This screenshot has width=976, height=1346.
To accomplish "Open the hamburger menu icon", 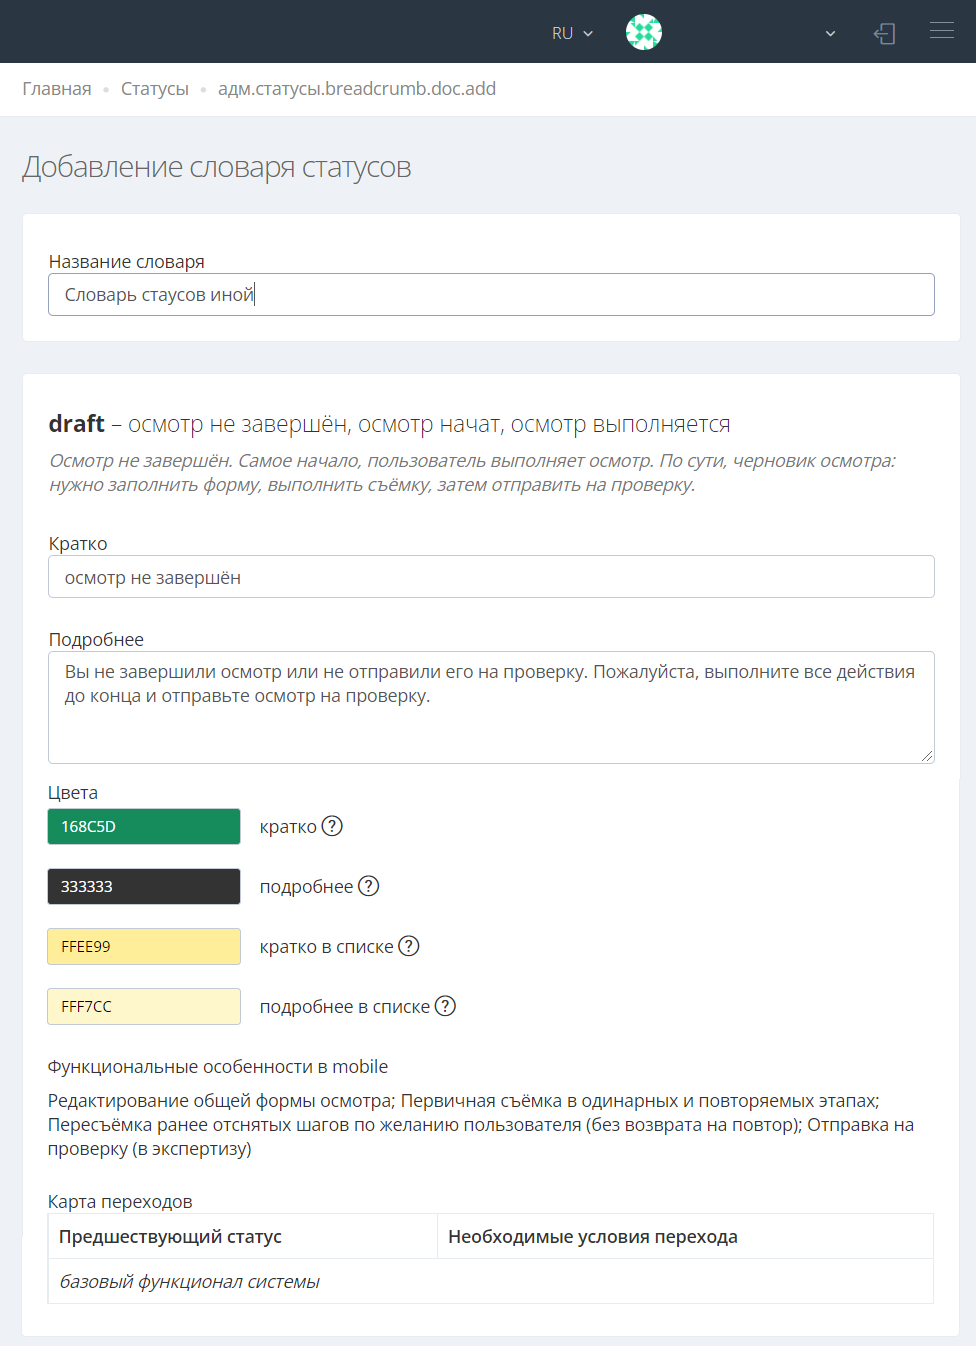I will click(941, 31).
